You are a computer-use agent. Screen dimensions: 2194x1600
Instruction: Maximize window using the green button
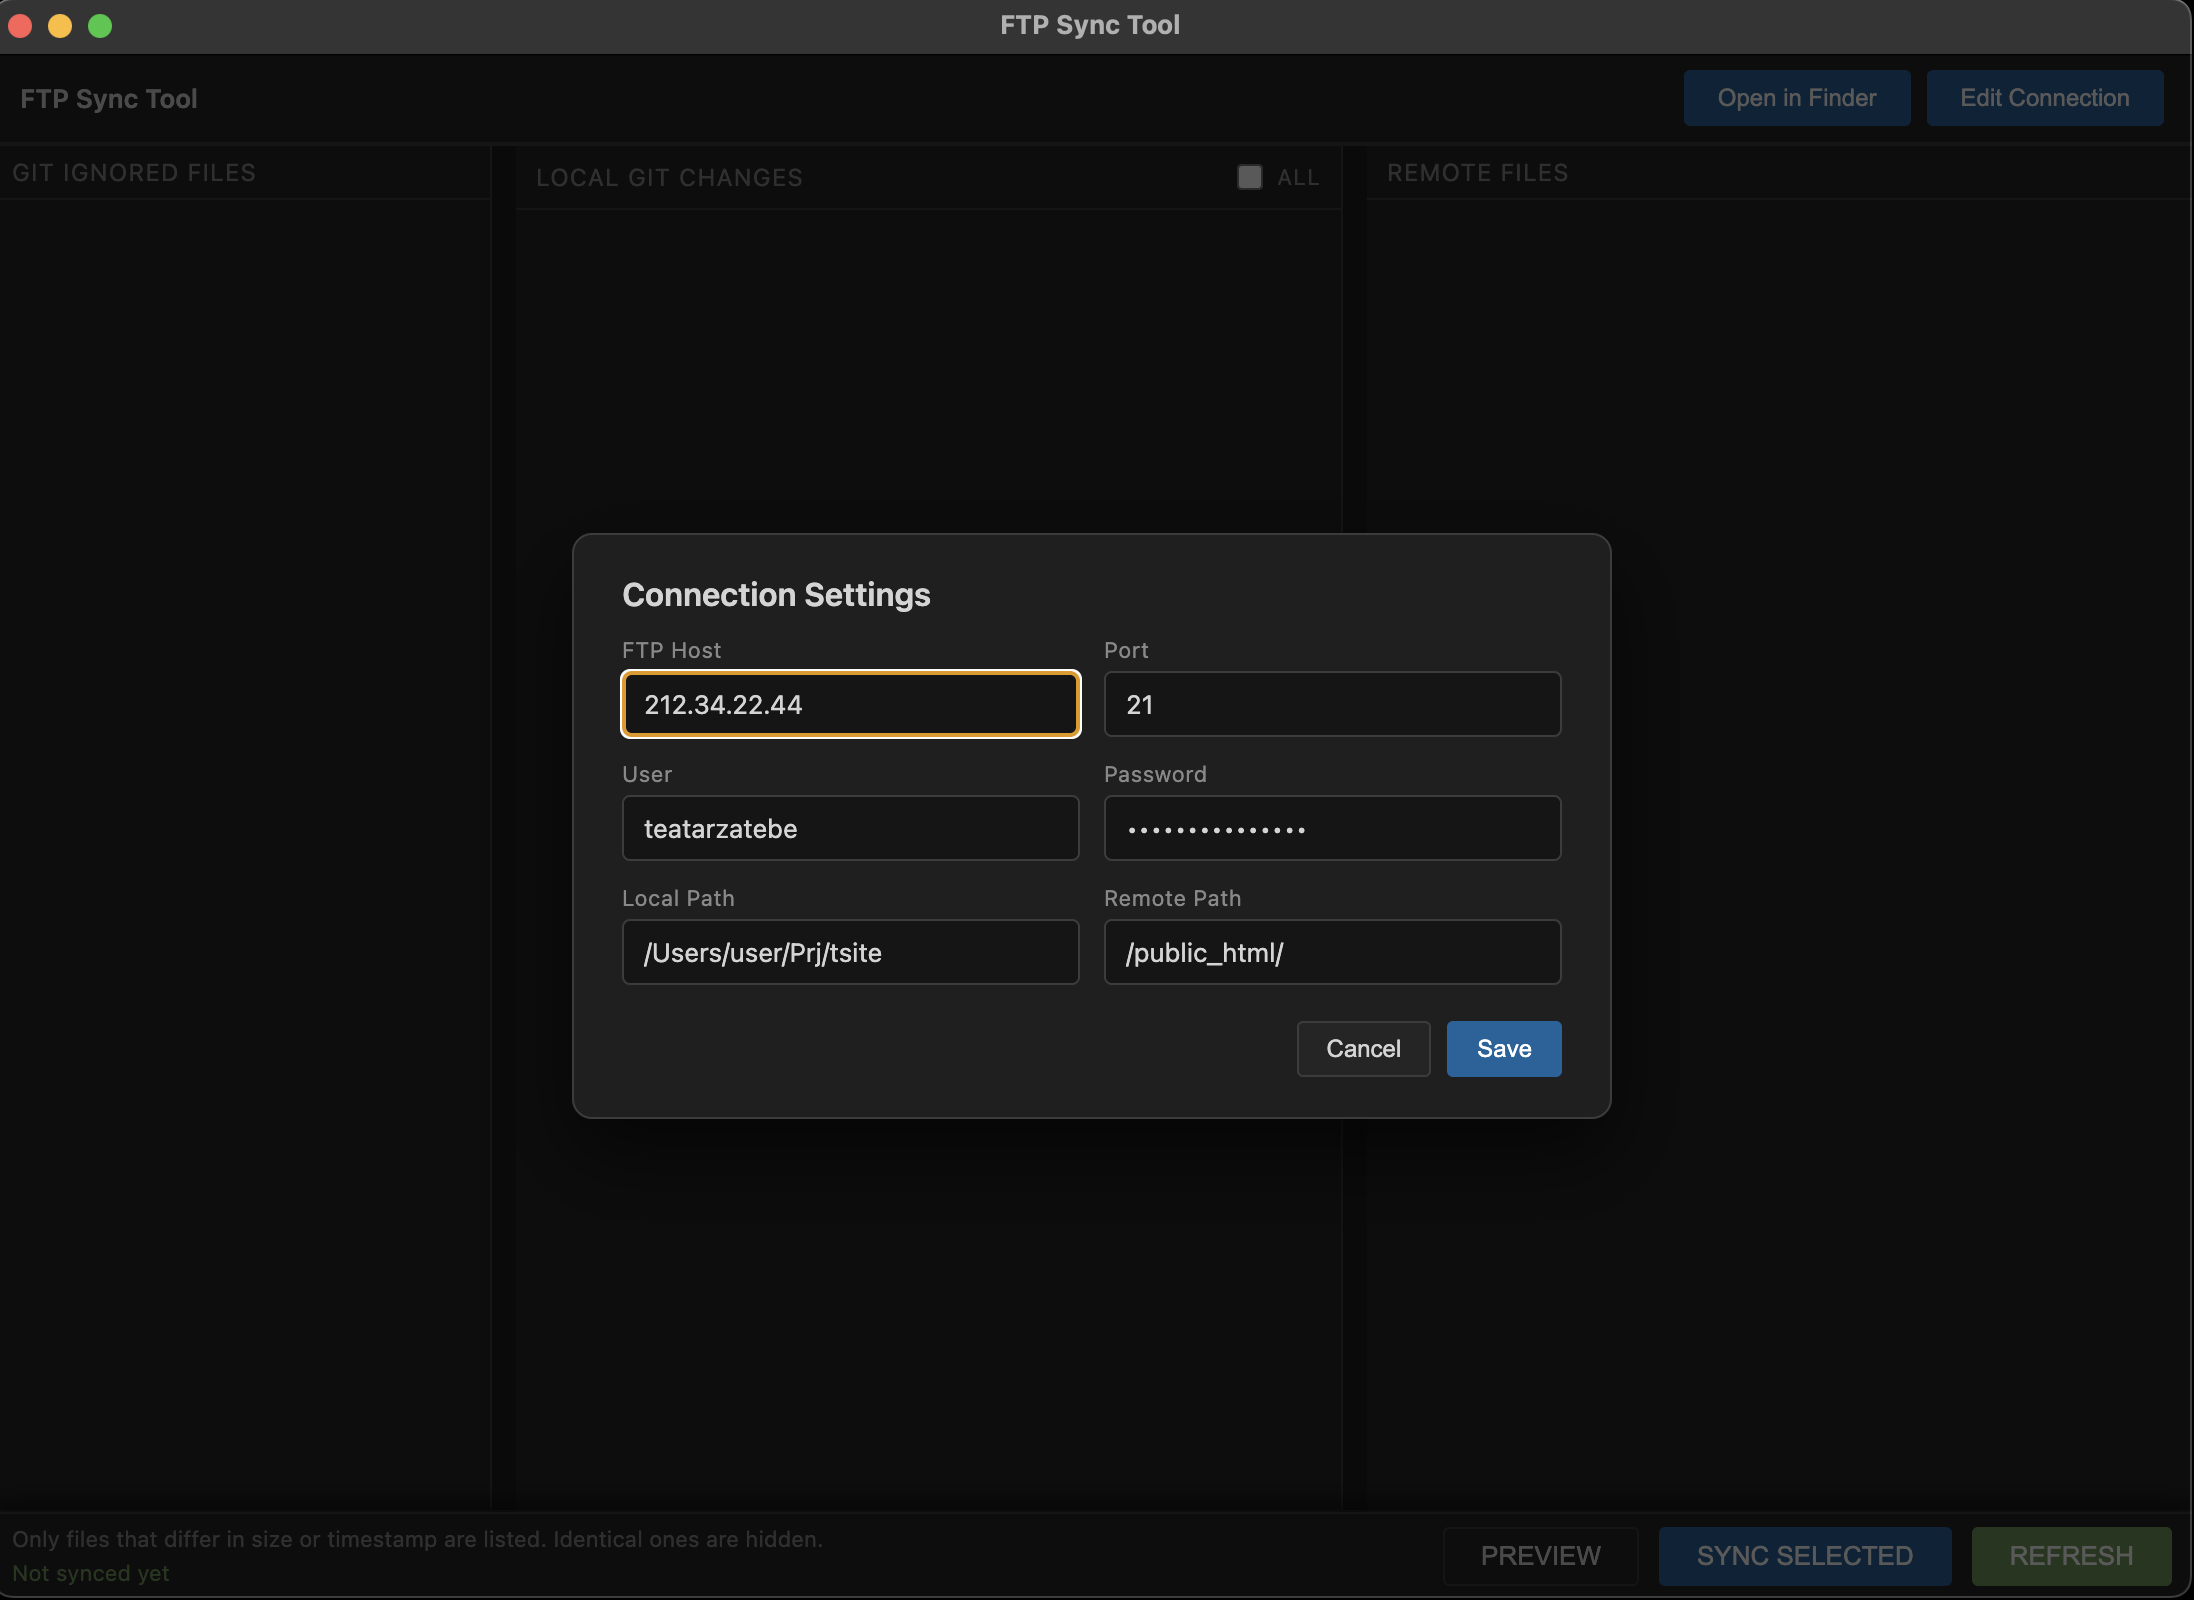(x=100, y=26)
